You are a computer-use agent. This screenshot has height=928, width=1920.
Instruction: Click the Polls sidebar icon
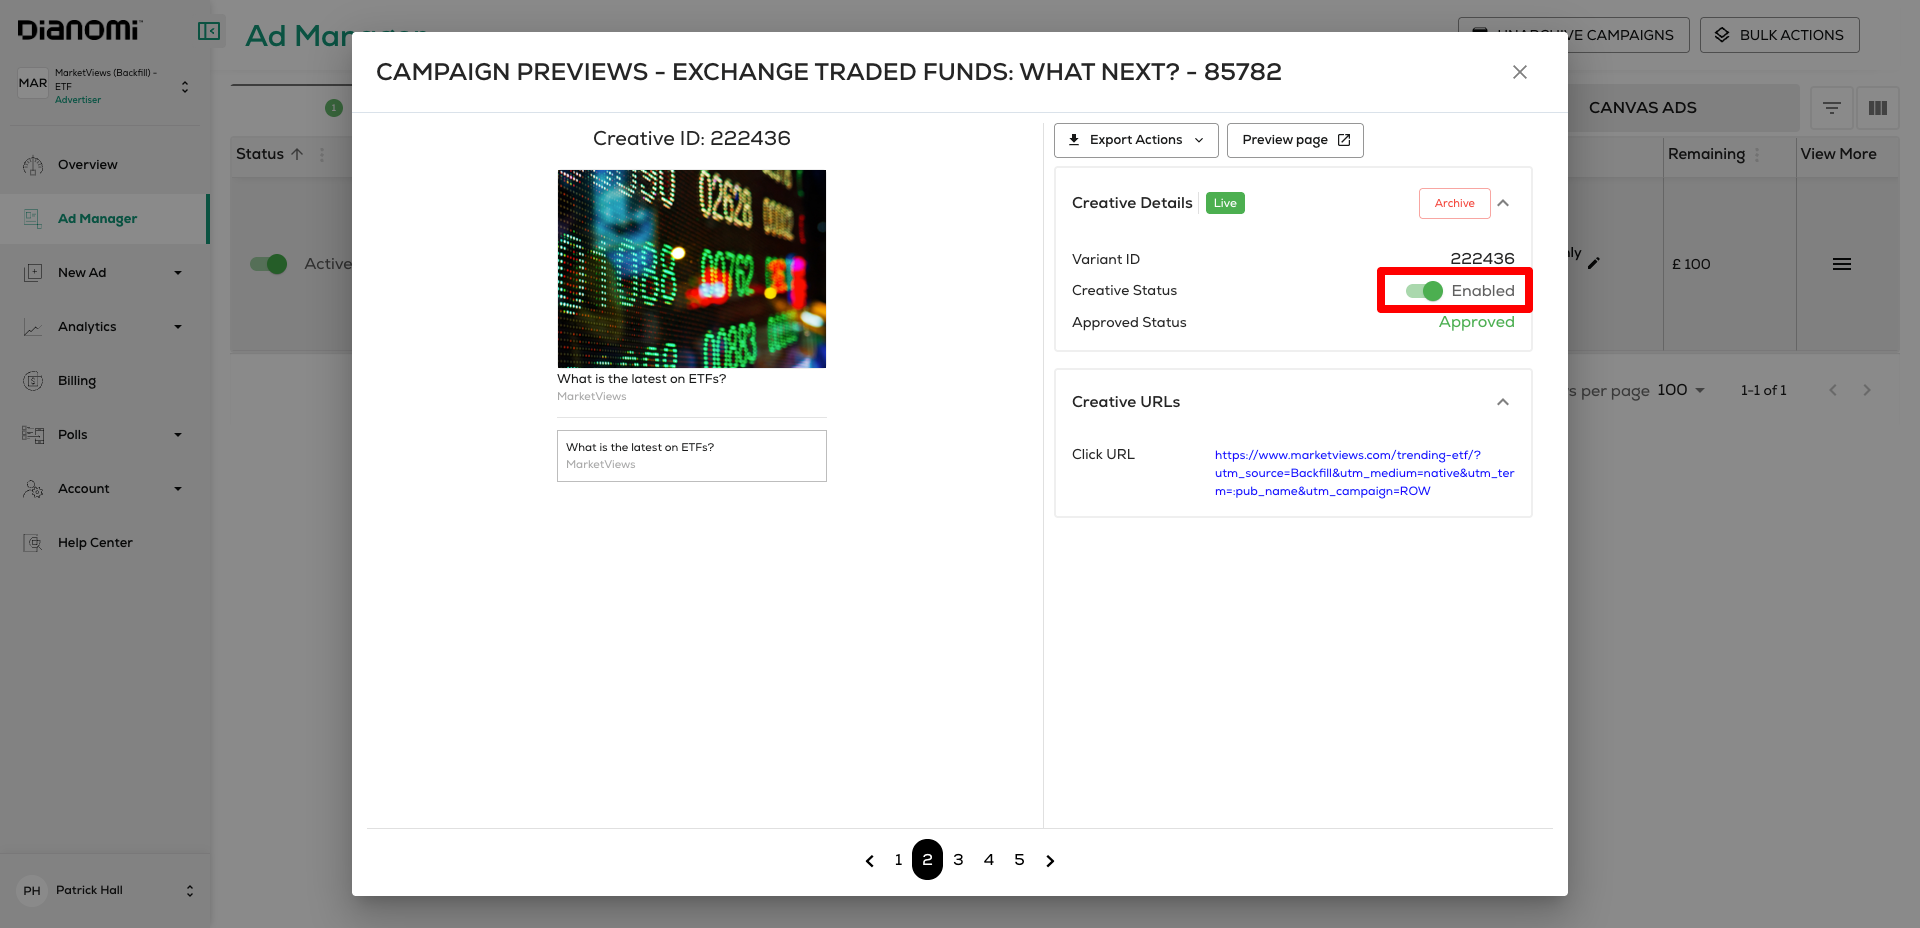33,435
